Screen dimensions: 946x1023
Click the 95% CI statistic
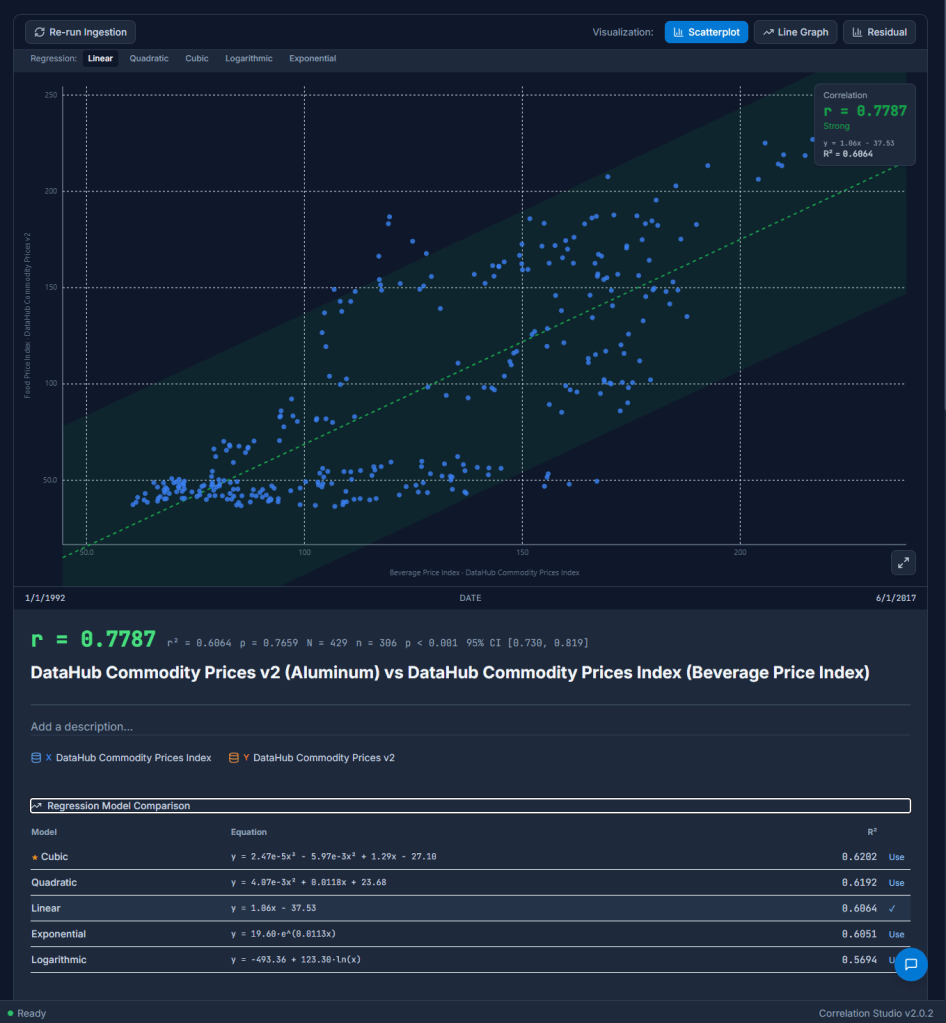pos(527,643)
